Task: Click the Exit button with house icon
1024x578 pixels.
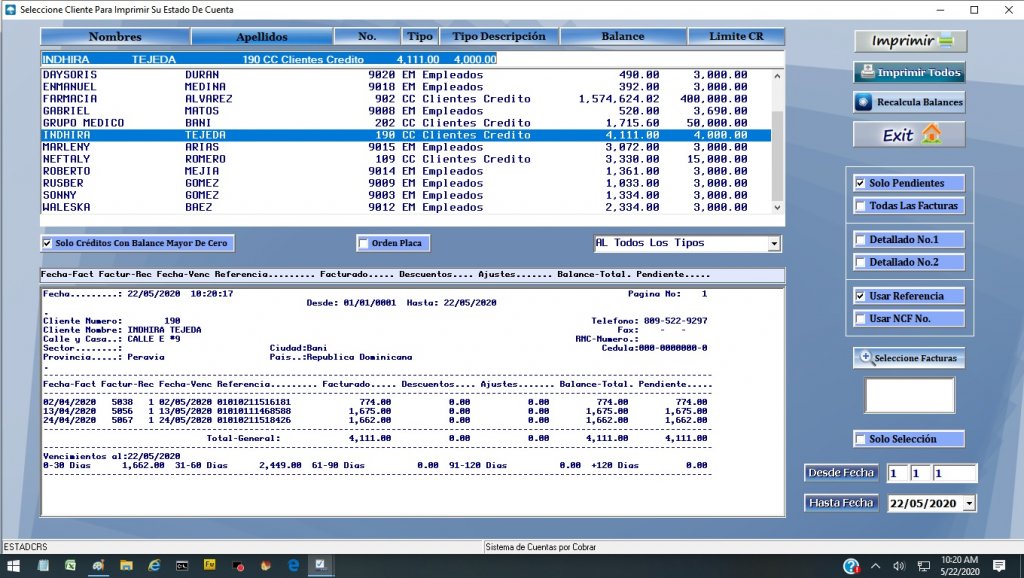Action: (908, 135)
